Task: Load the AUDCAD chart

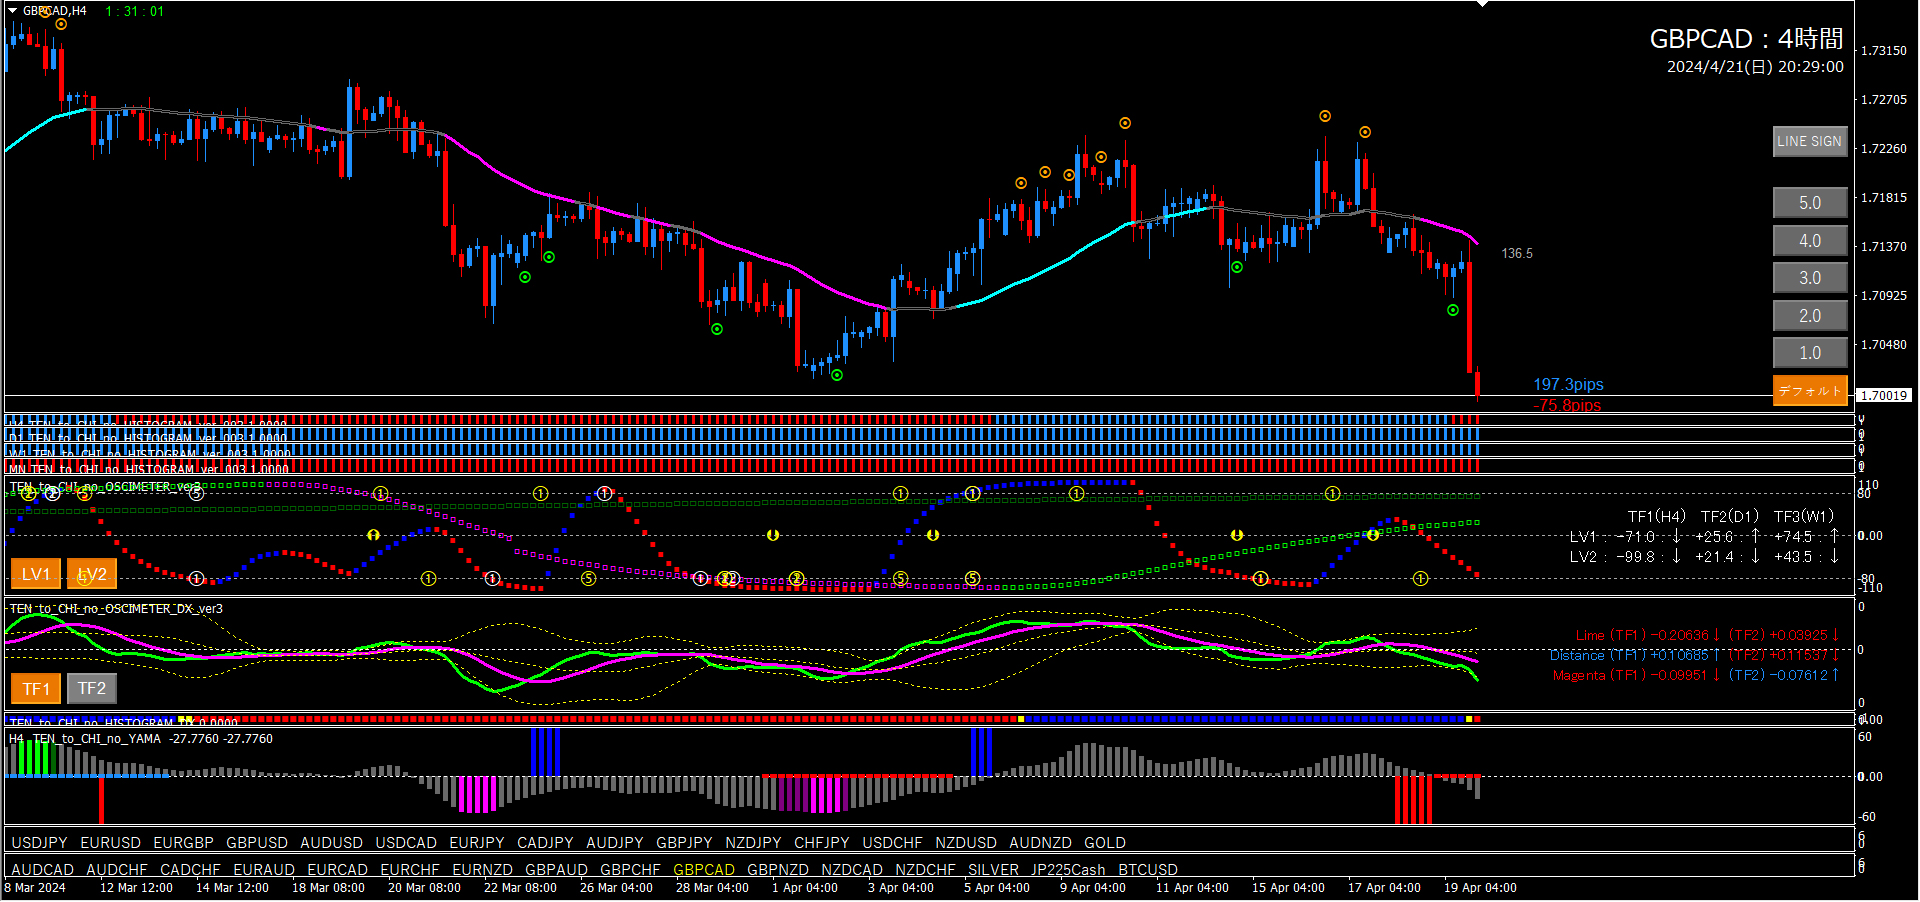Action: click(x=43, y=870)
